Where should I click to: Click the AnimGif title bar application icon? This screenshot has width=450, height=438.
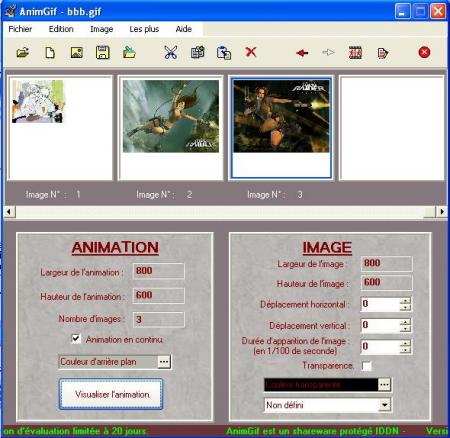[10, 11]
